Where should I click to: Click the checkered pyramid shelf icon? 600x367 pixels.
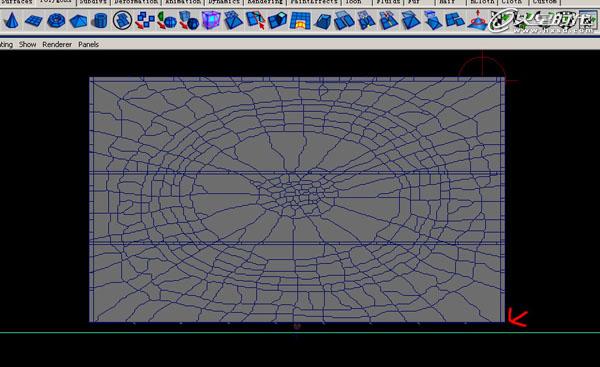click(233, 21)
